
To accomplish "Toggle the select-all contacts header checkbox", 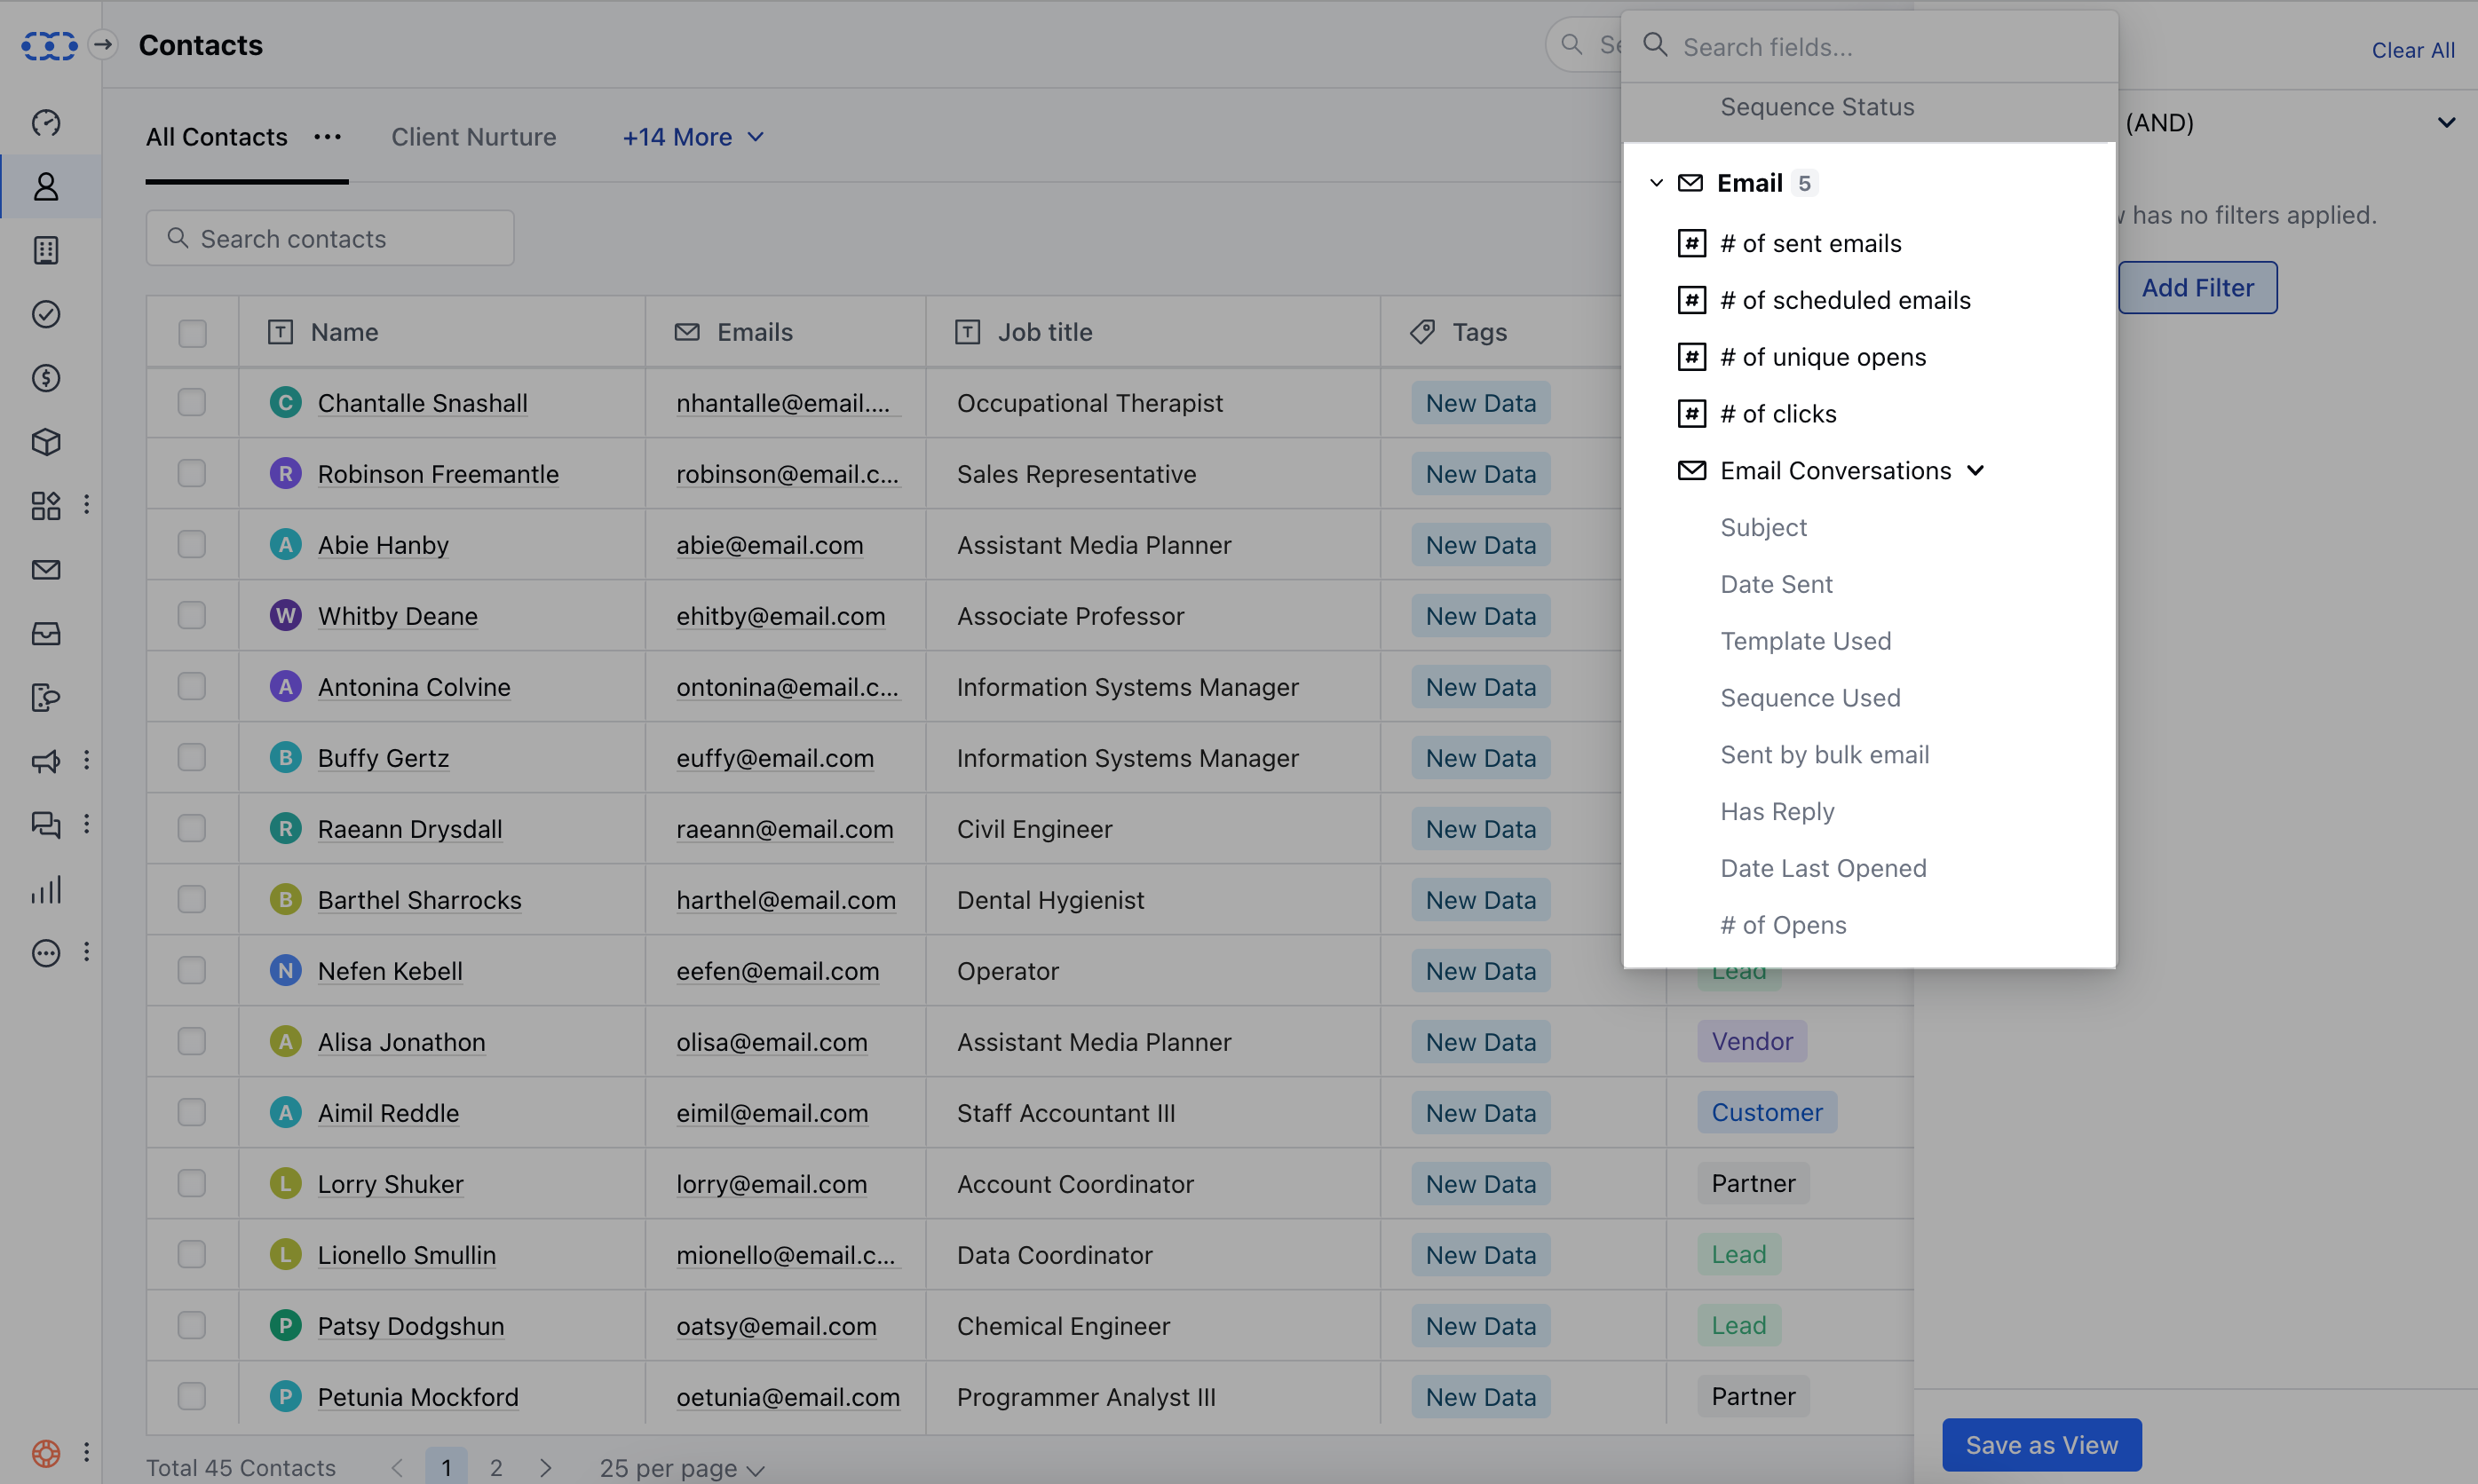I will pos(192,333).
